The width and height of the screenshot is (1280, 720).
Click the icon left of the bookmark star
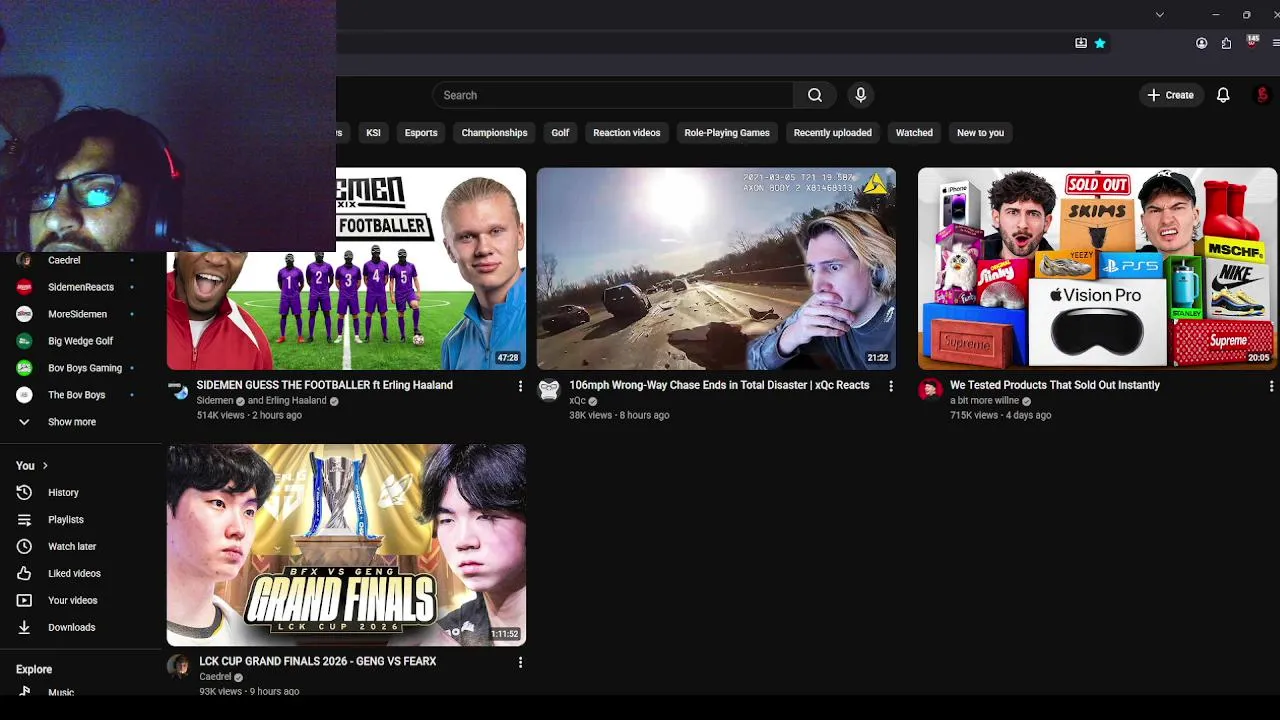[x=1081, y=43]
